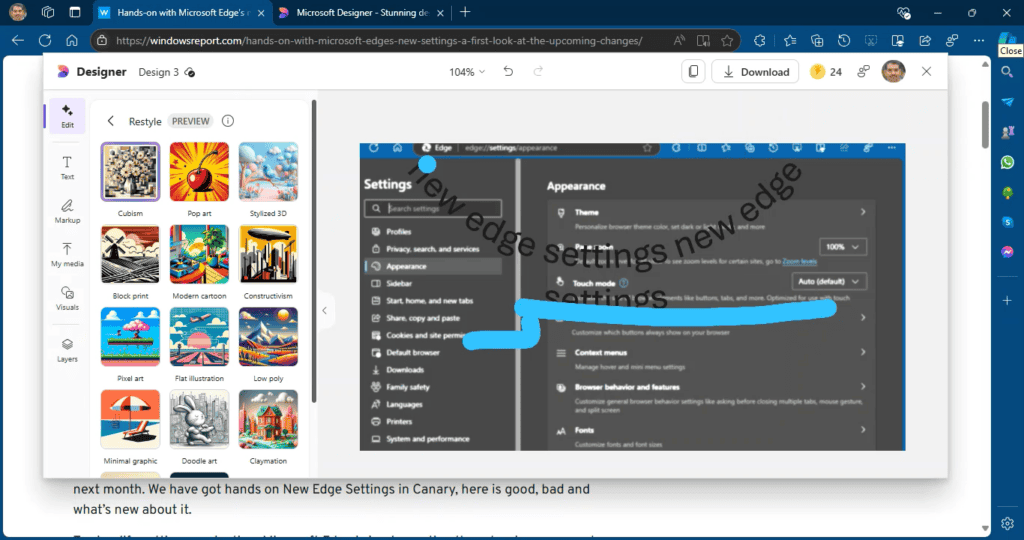Screen dimensions: 1024x540
Task: Go back in browser
Action: (18, 40)
